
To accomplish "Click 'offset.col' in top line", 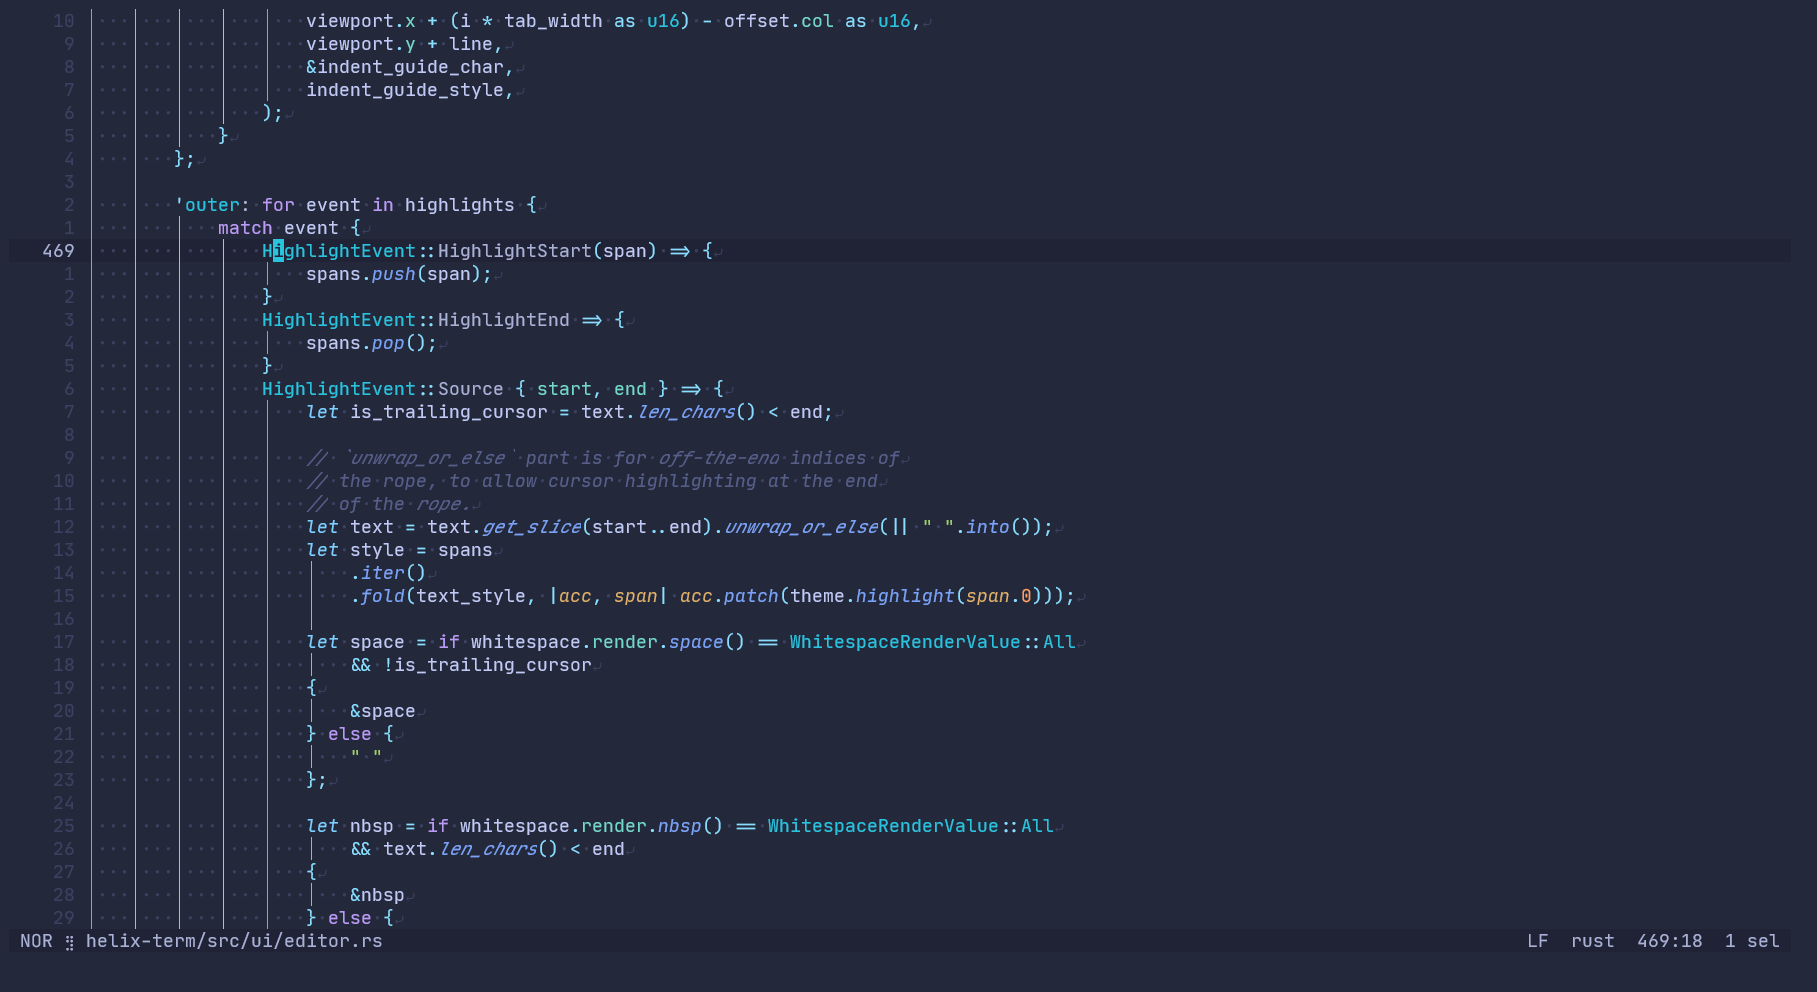I will tap(779, 21).
